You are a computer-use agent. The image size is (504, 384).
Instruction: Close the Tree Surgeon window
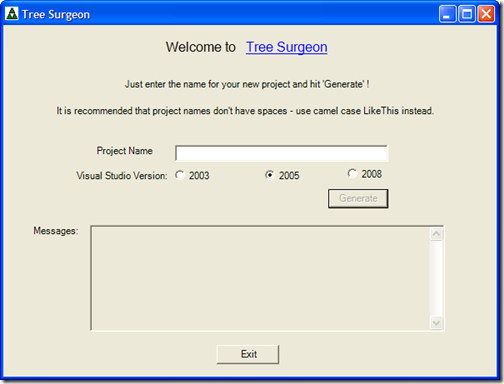coord(486,14)
